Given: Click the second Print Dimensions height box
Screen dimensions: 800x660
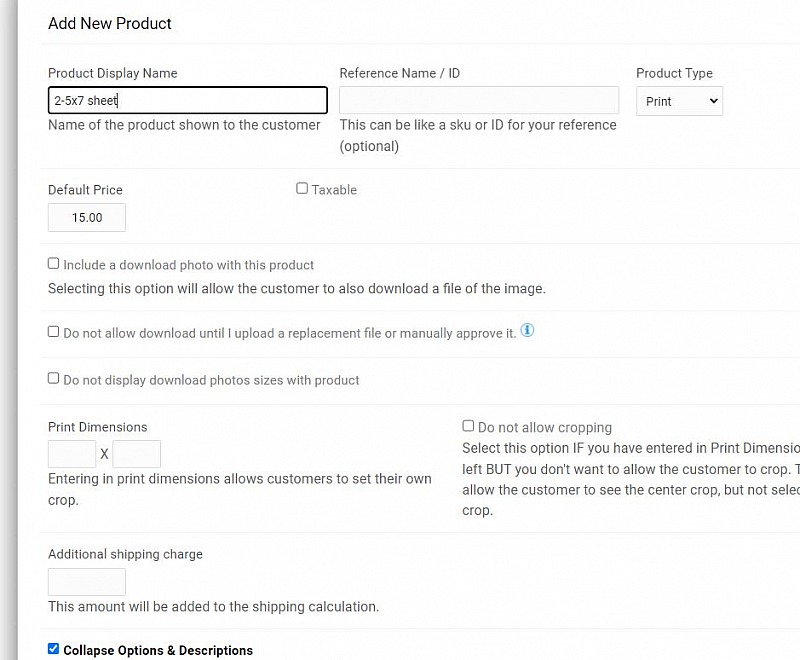Looking at the screenshot, I should pos(136,454).
